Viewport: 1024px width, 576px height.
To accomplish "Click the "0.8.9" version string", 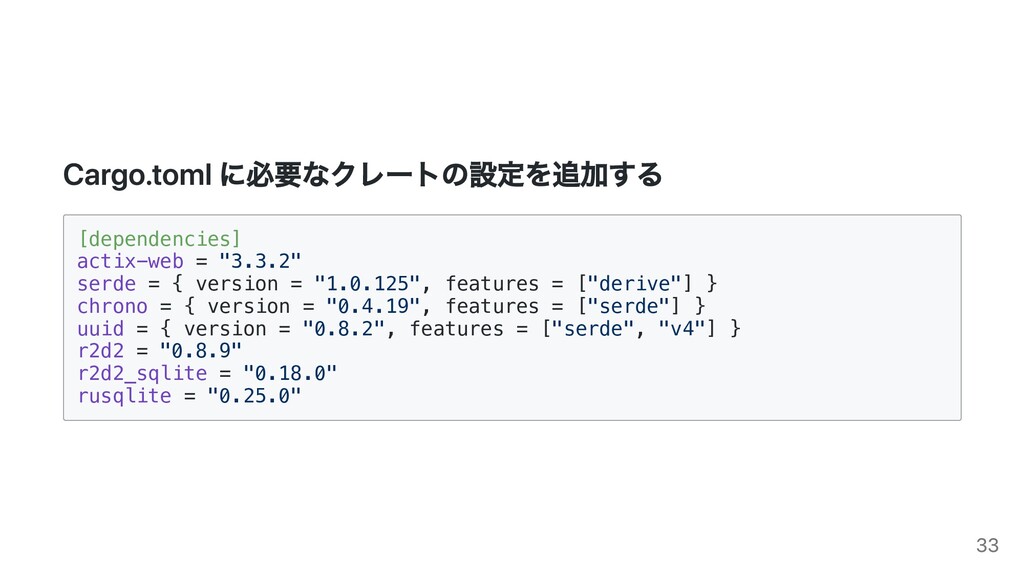I will [200, 351].
